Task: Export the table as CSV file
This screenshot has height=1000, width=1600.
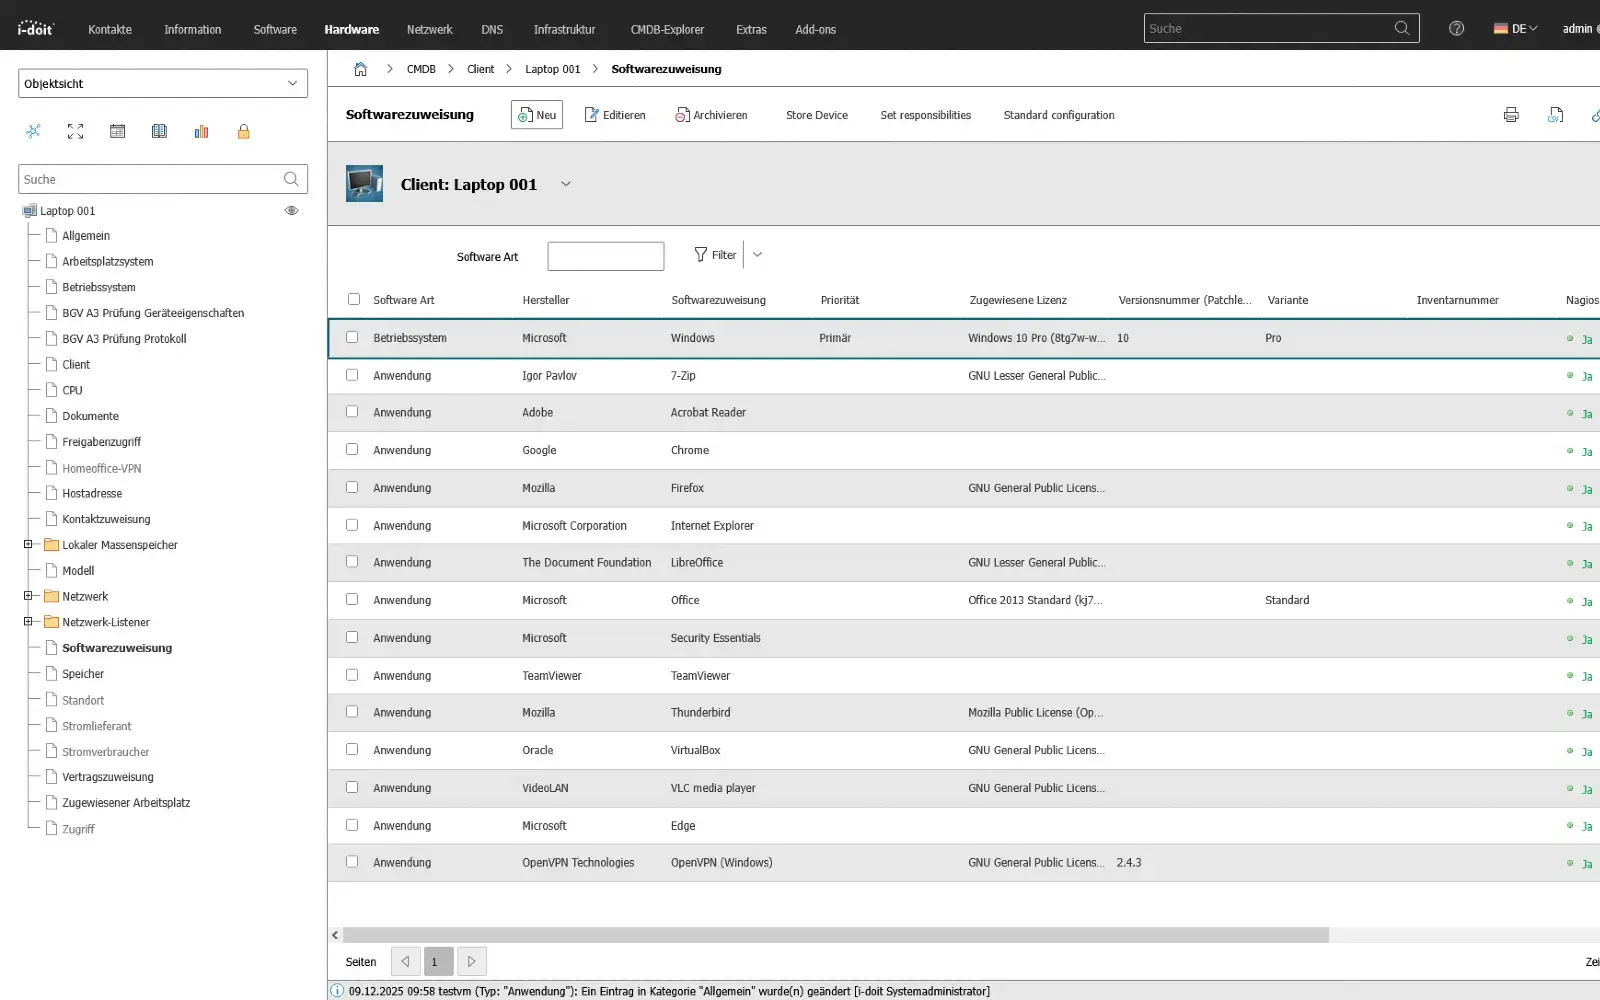Action: 1555,115
